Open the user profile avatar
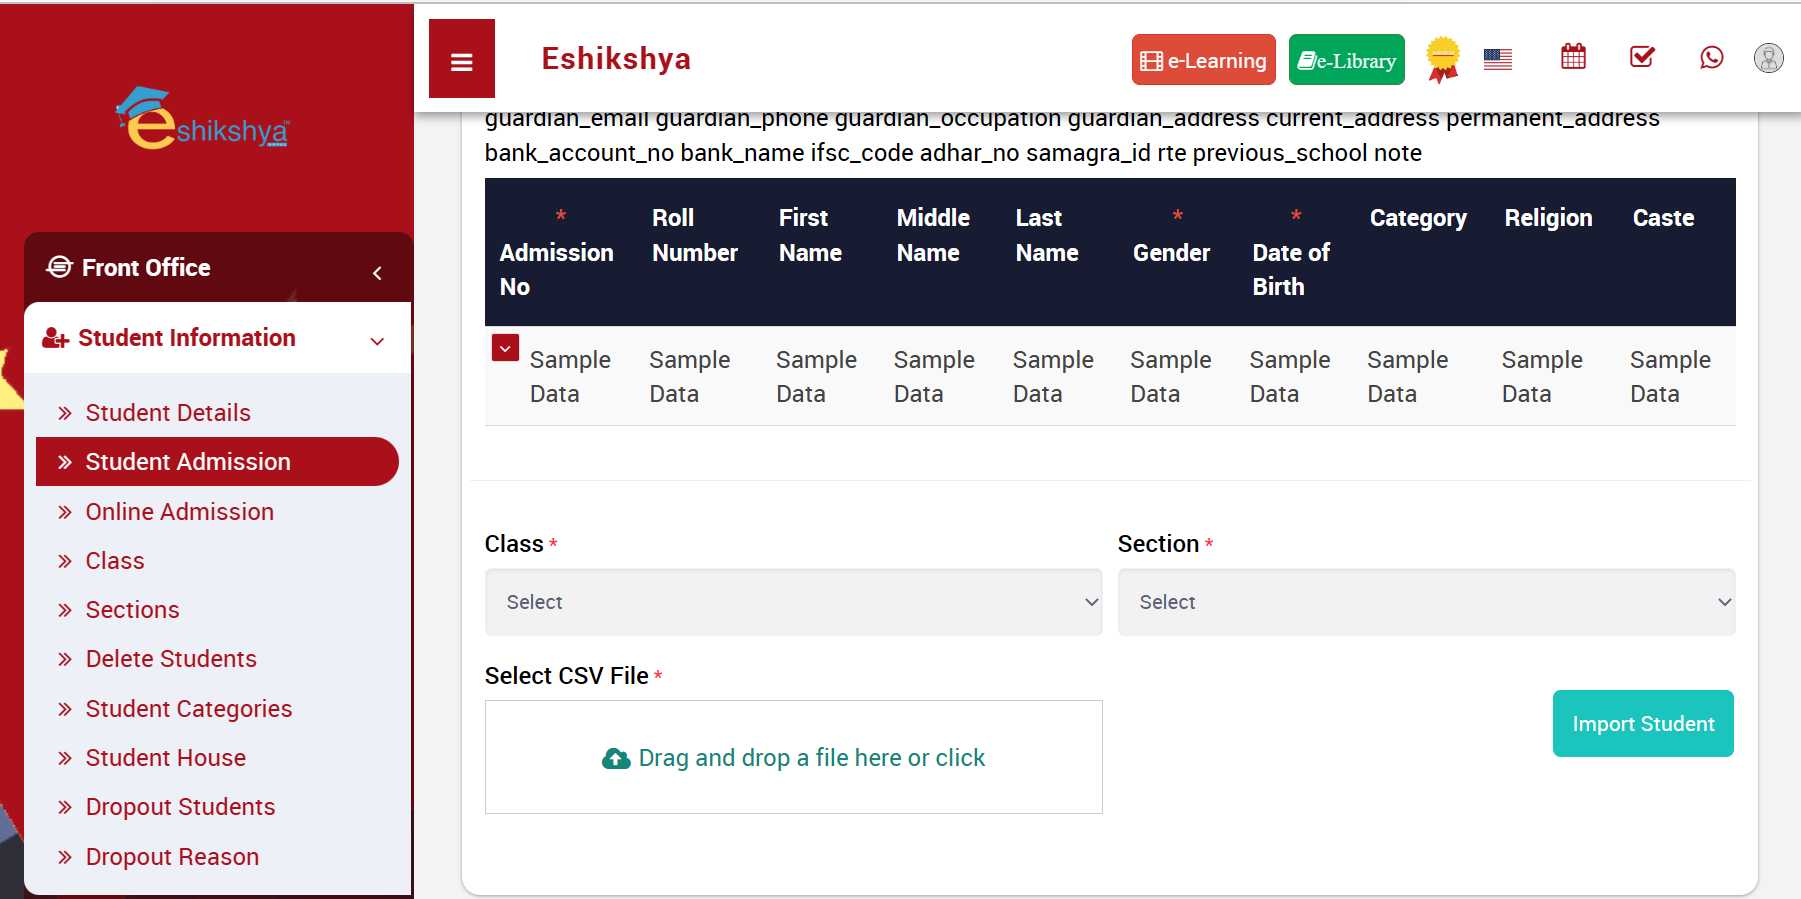The width and height of the screenshot is (1801, 899). [1768, 58]
